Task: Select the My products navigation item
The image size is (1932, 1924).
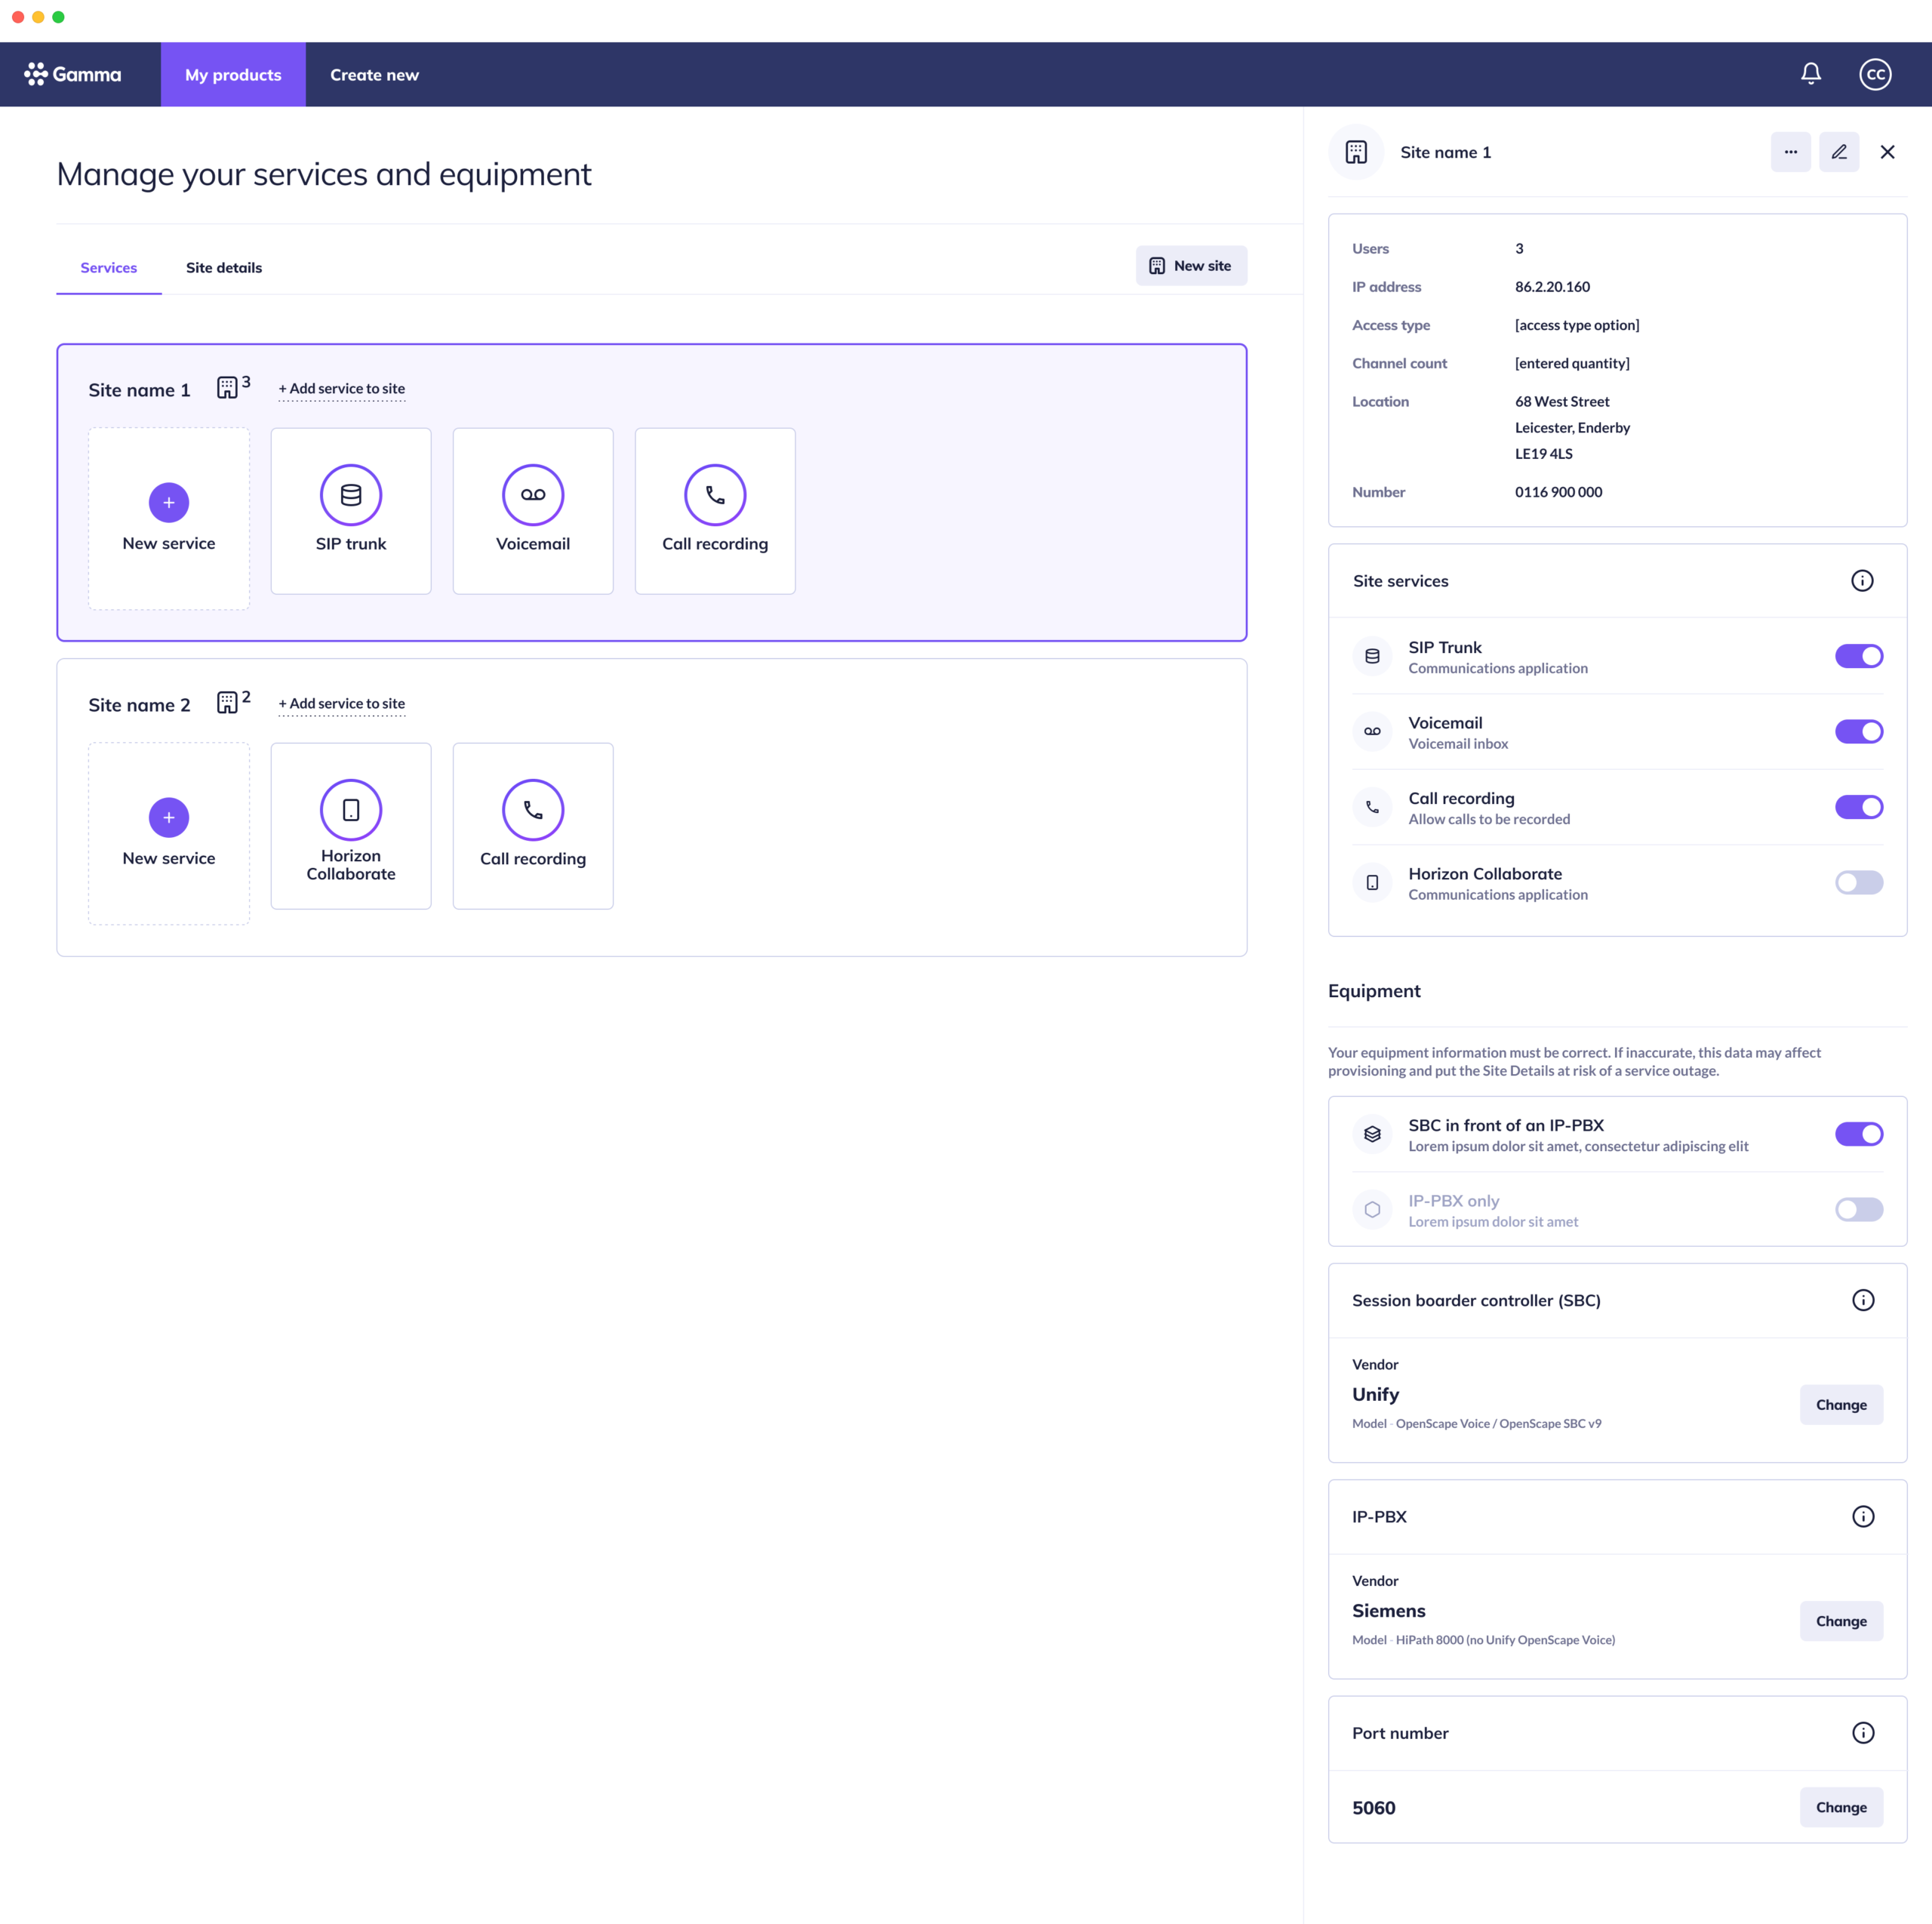Action: pyautogui.click(x=232, y=74)
